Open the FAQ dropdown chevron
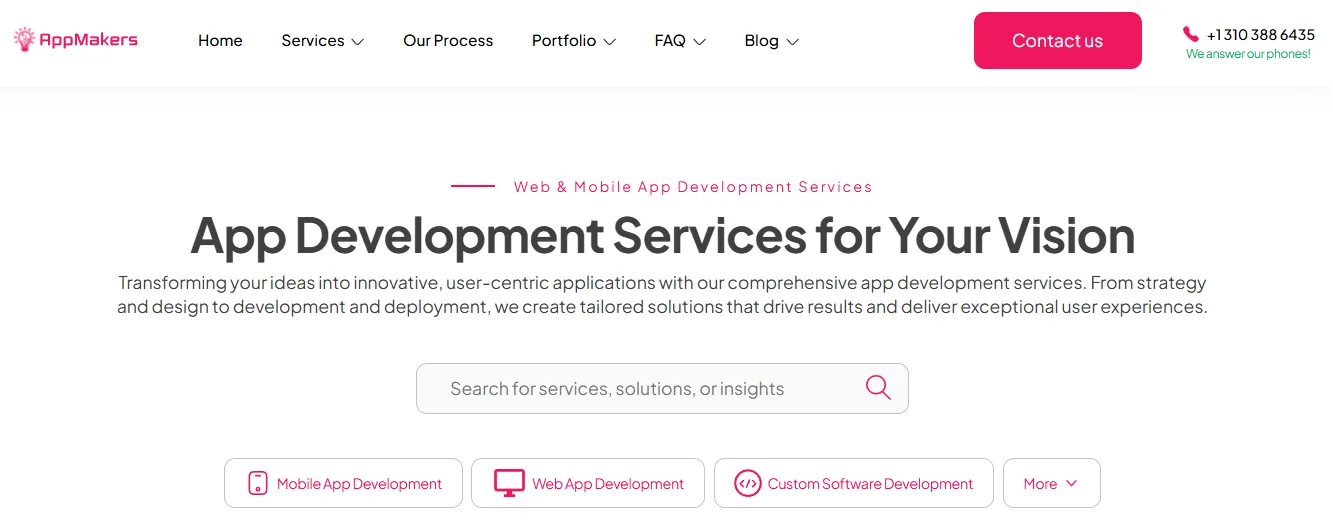This screenshot has height=530, width=1333. tap(700, 42)
